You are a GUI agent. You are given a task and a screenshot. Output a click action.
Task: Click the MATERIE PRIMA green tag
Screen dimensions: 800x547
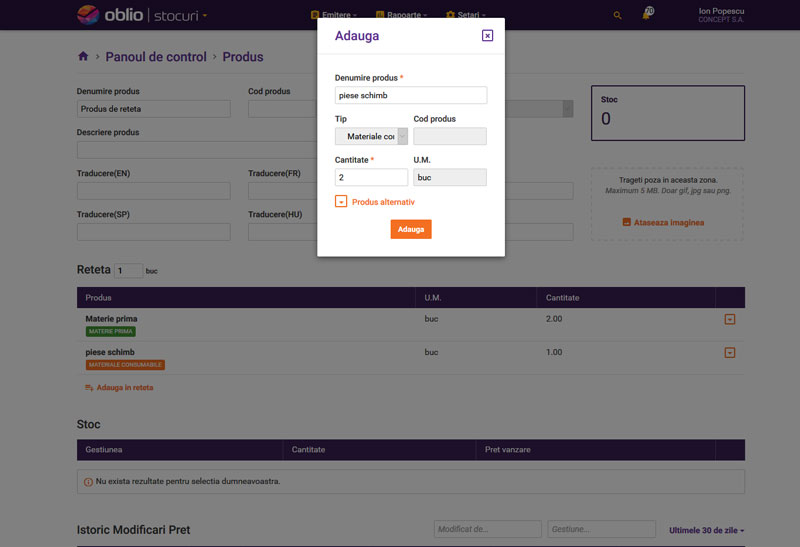(x=110, y=332)
